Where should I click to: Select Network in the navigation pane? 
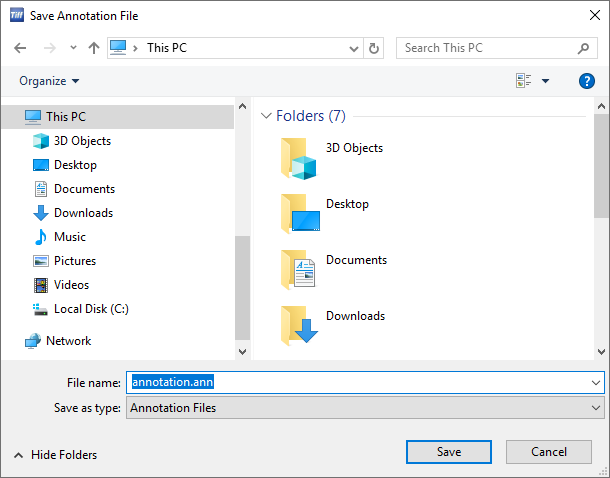[x=68, y=341]
